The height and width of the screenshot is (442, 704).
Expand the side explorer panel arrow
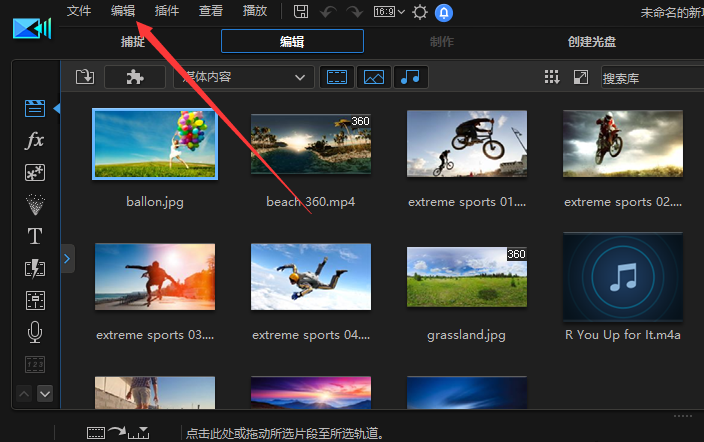click(67, 258)
